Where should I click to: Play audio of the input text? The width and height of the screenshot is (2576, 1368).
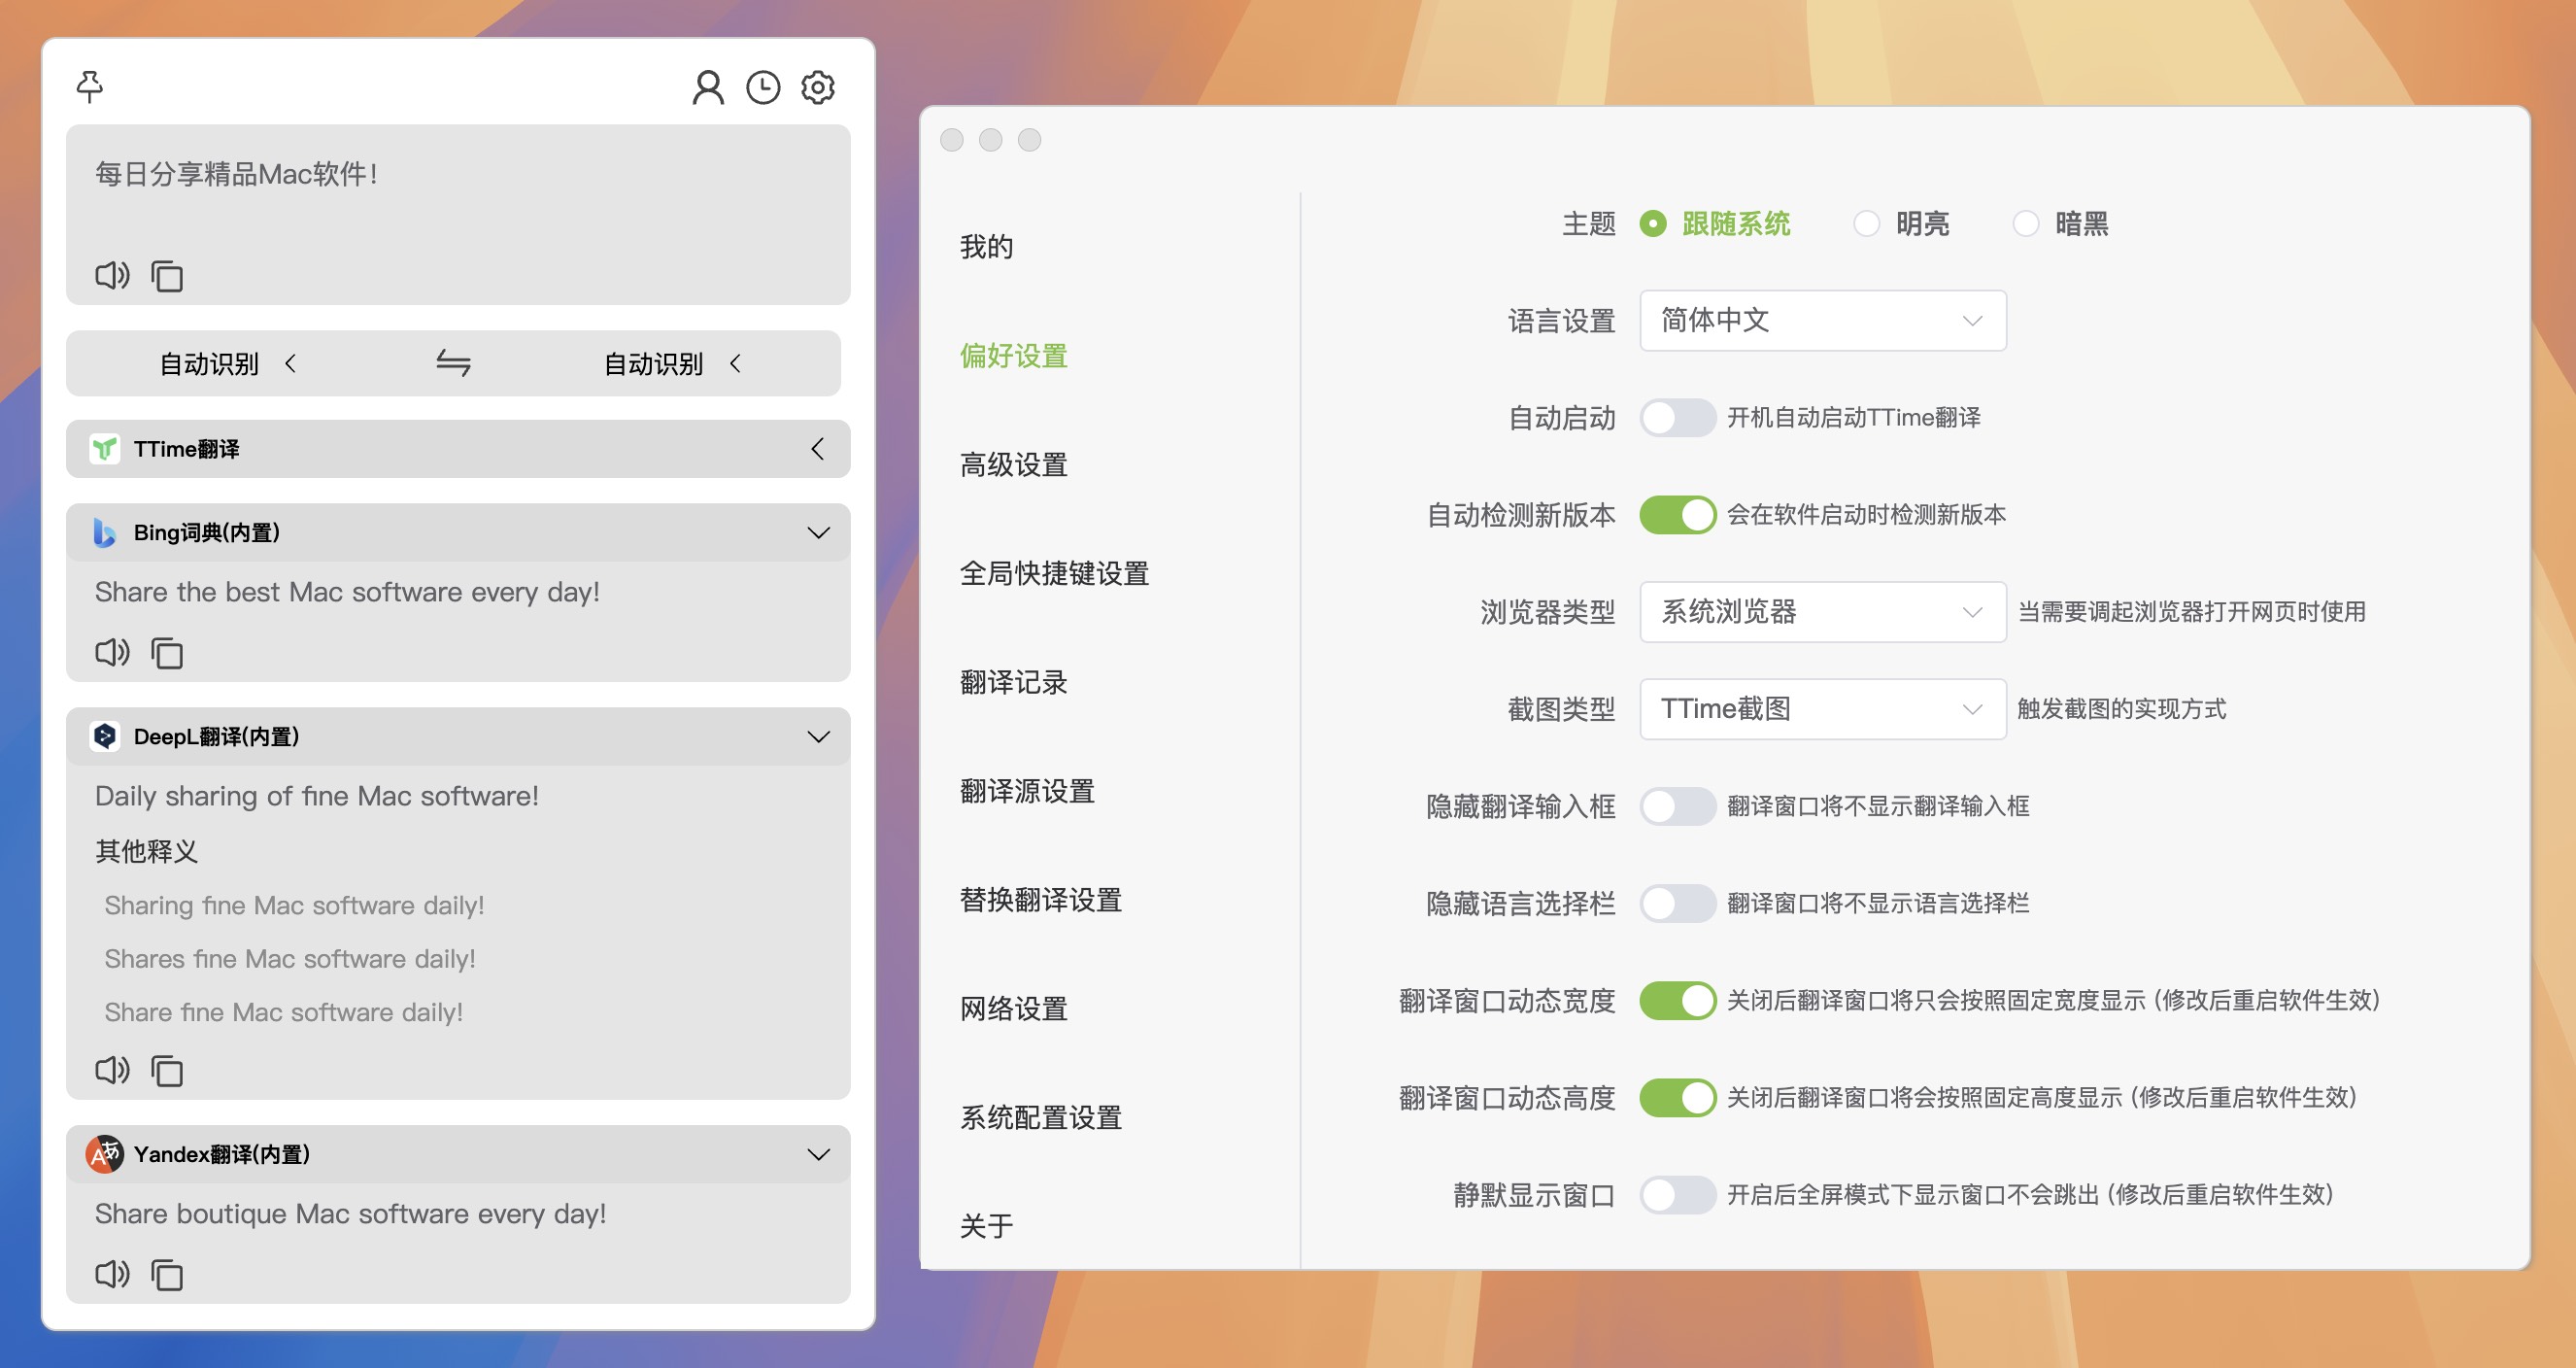point(112,275)
